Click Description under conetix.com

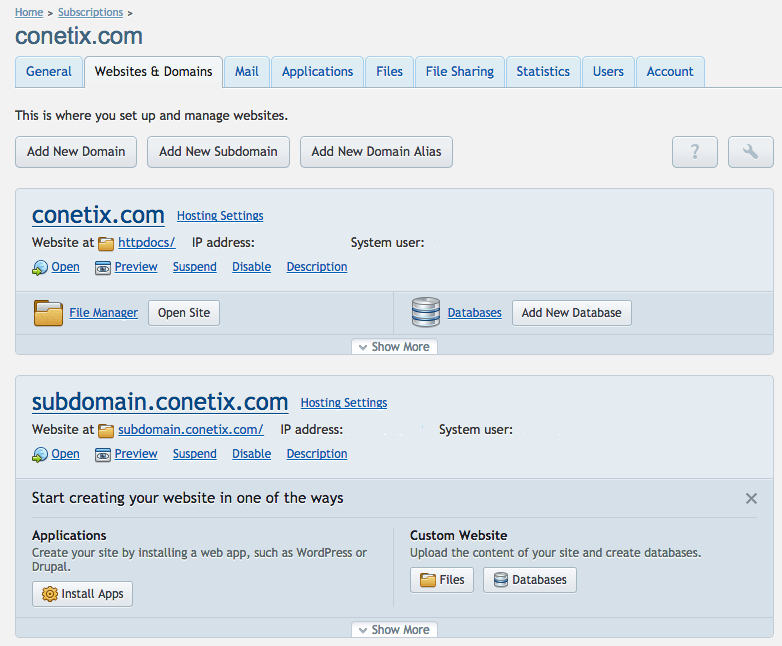317,267
